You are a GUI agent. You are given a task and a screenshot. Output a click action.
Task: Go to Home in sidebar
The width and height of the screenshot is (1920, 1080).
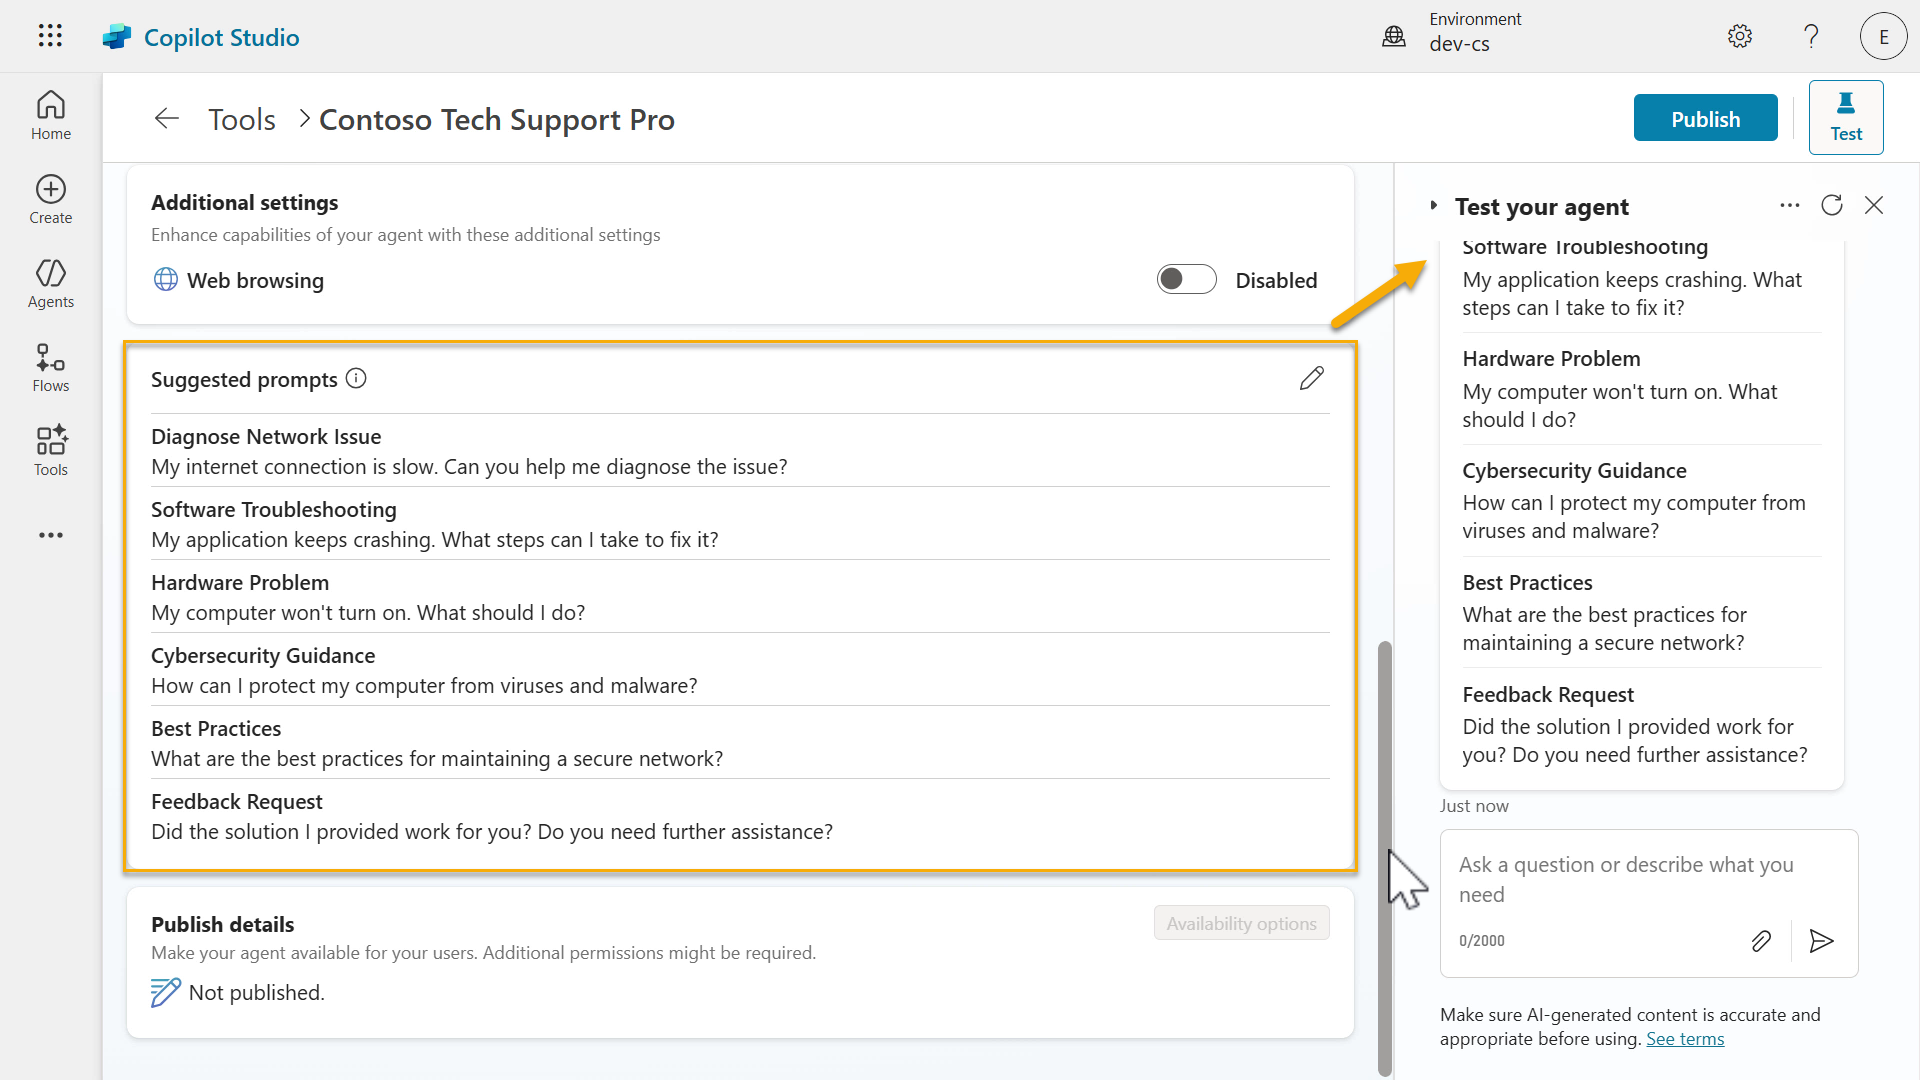(51, 116)
